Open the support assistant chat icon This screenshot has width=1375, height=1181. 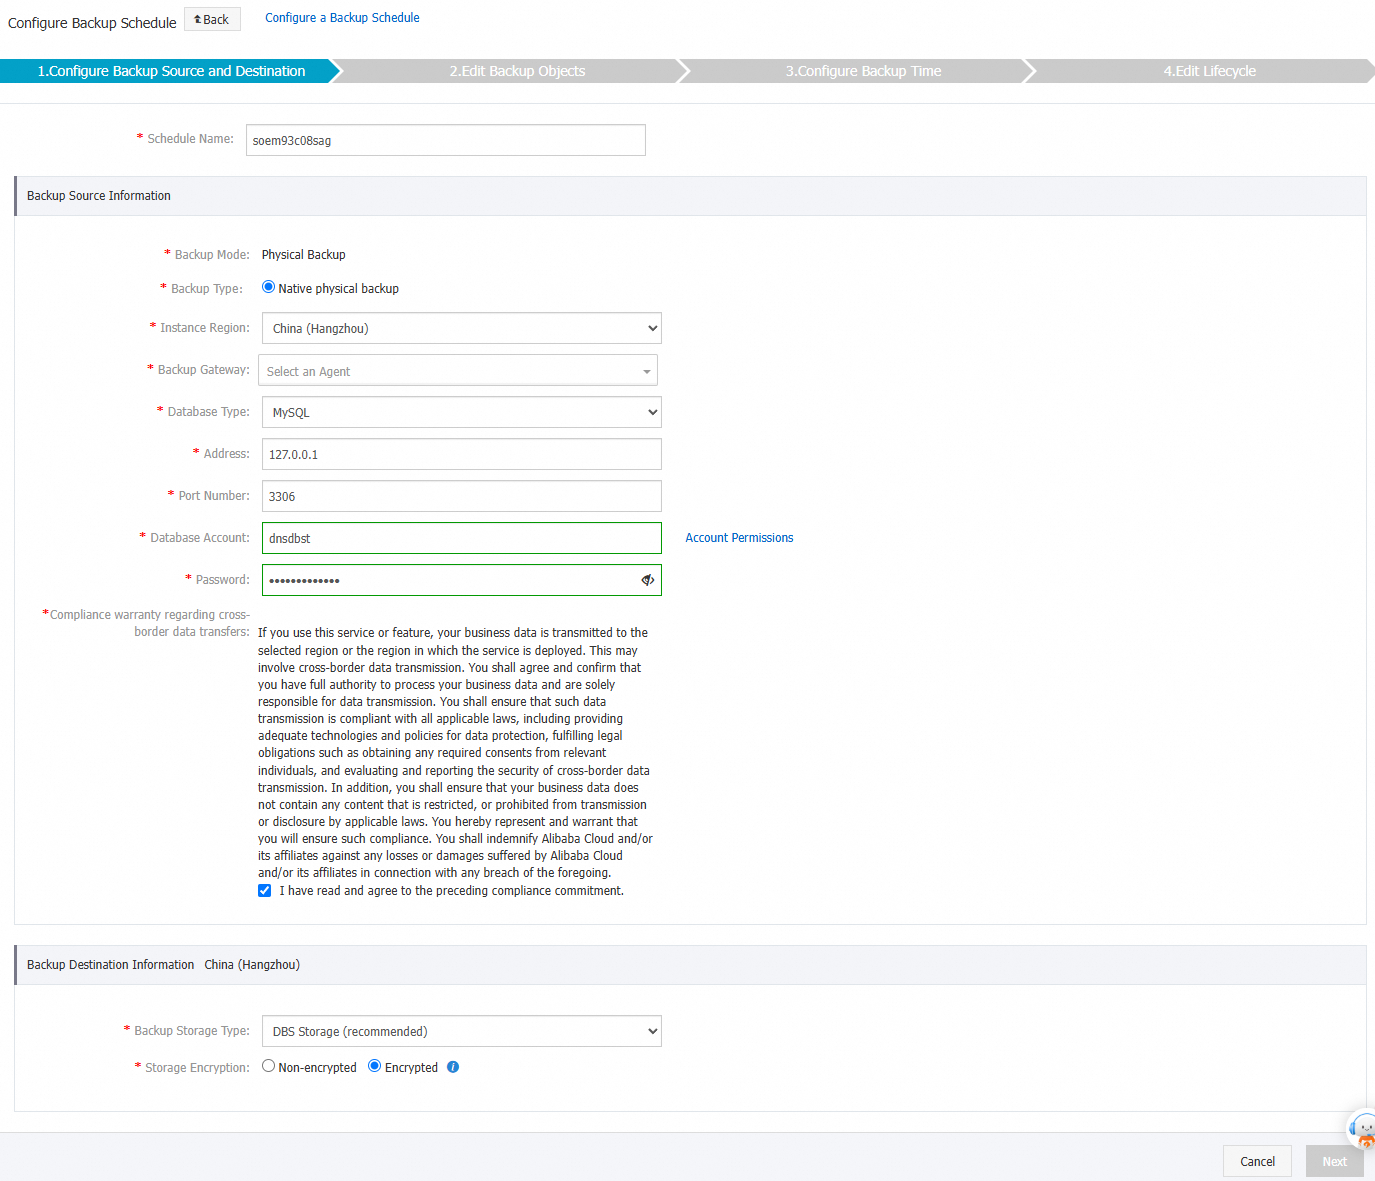1363,1130
